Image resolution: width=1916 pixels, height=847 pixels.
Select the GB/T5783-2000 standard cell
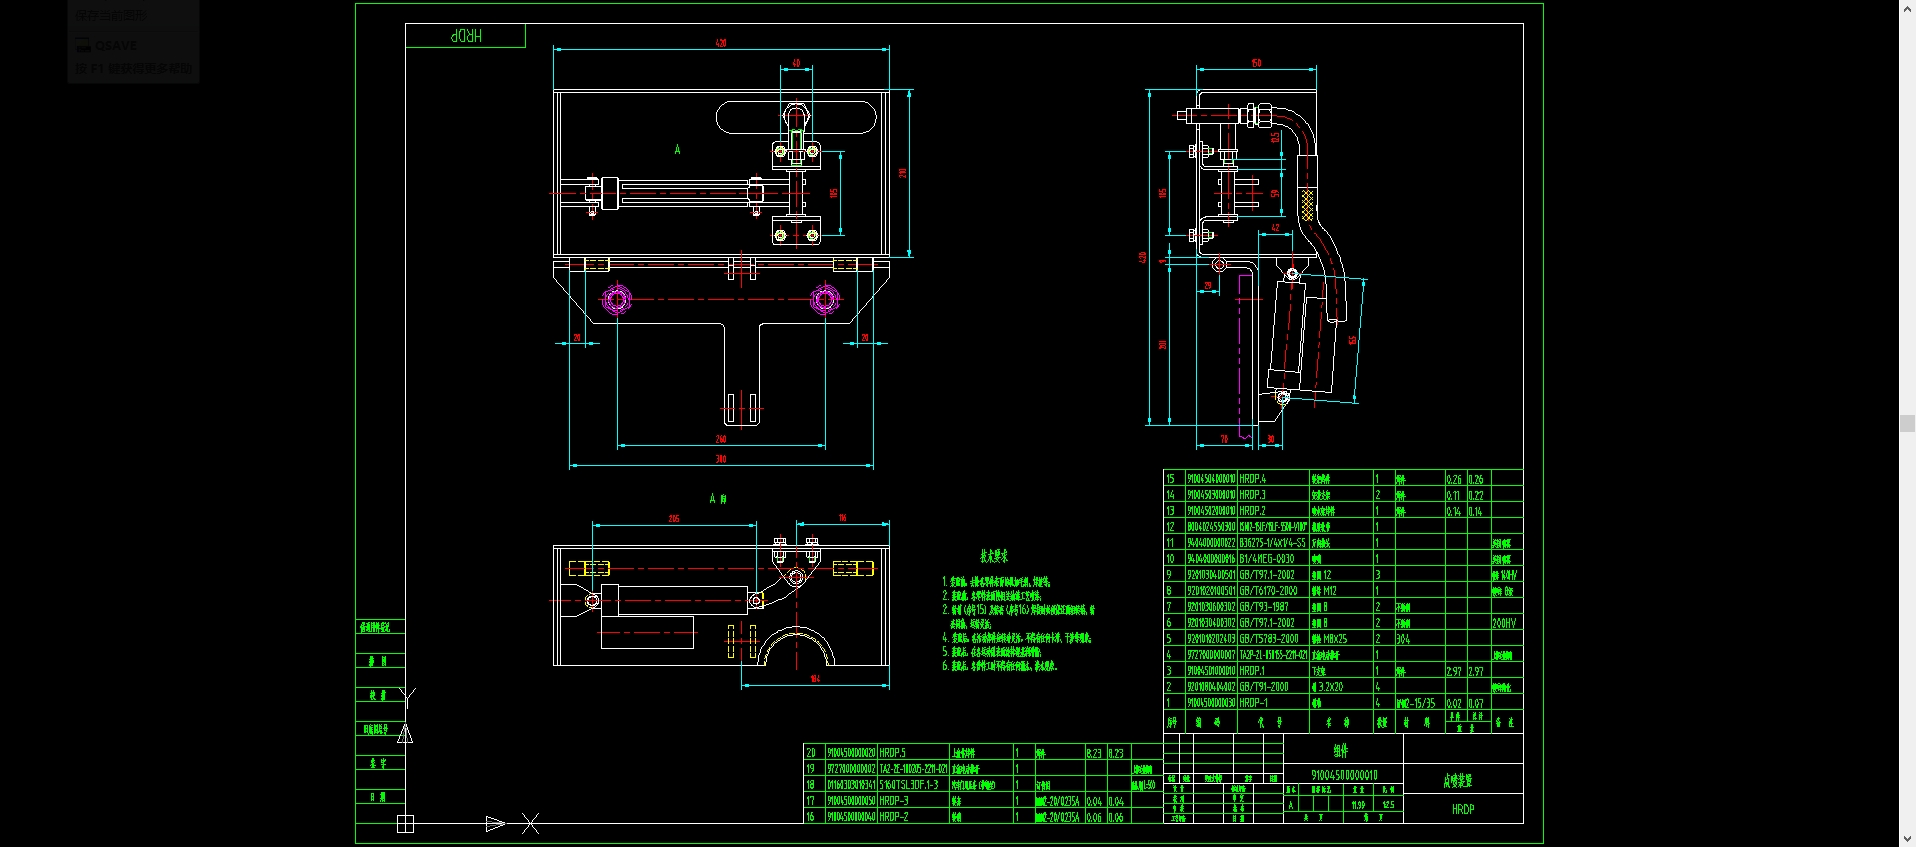pyautogui.click(x=1269, y=639)
